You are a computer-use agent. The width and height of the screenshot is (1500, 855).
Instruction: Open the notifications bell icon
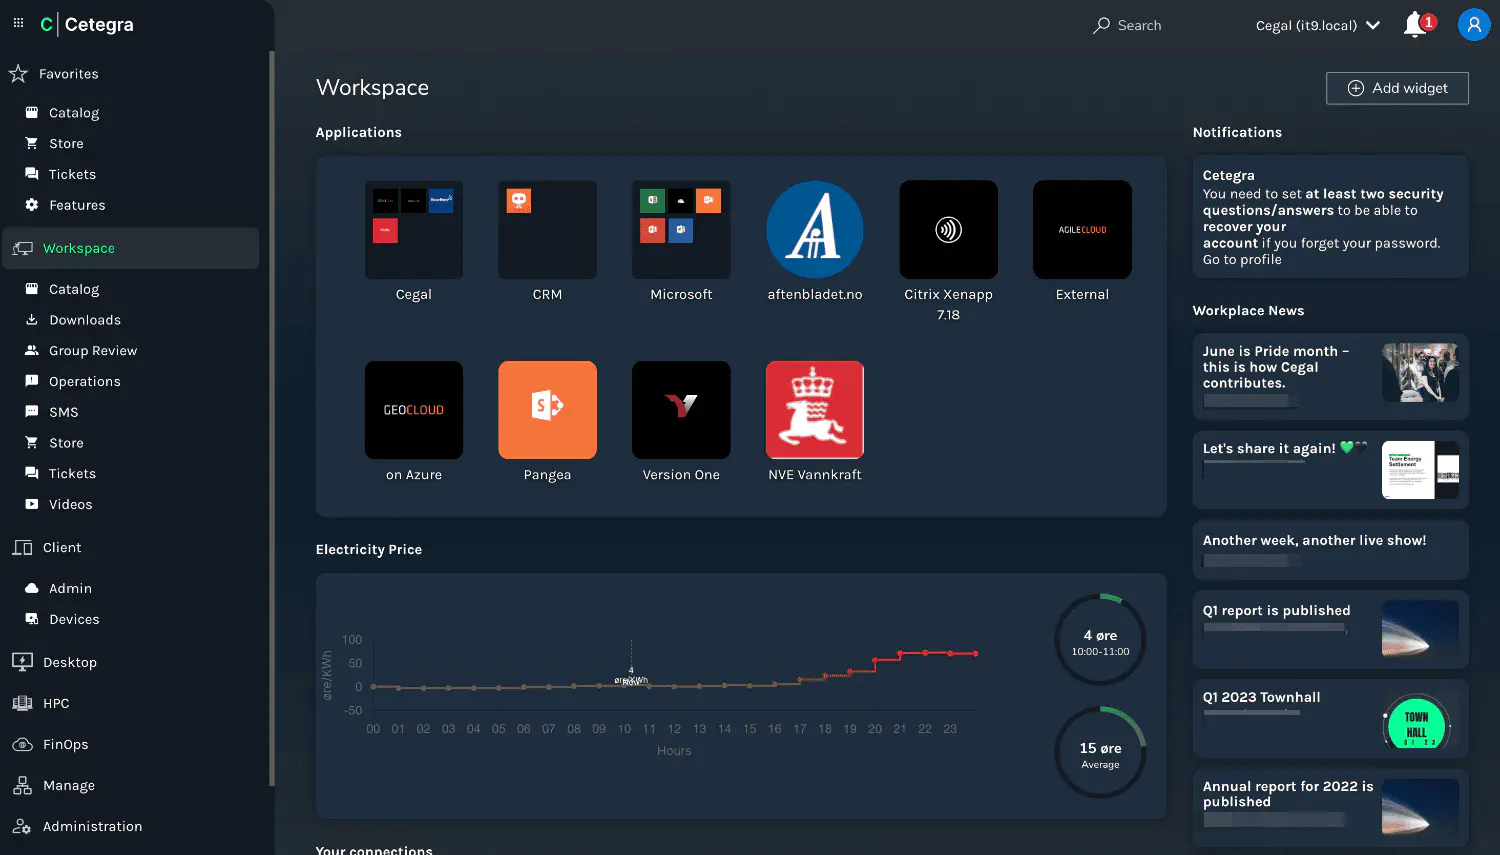coord(1415,25)
